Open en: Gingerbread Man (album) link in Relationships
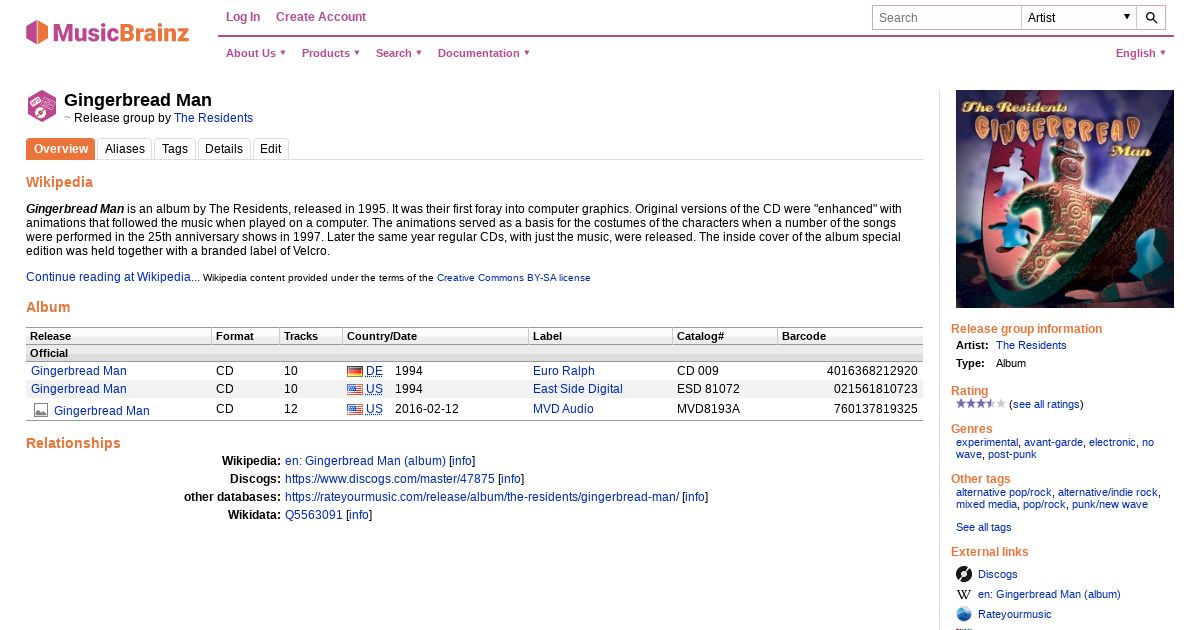The height and width of the screenshot is (630, 1200). coord(365,461)
